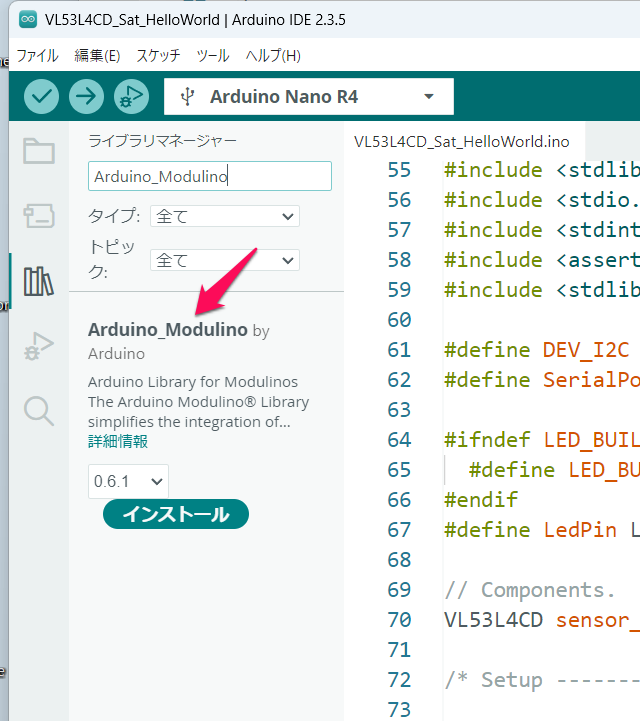This screenshot has height=721, width=640.
Task: Open the スケッチ menu
Action: tap(158, 55)
